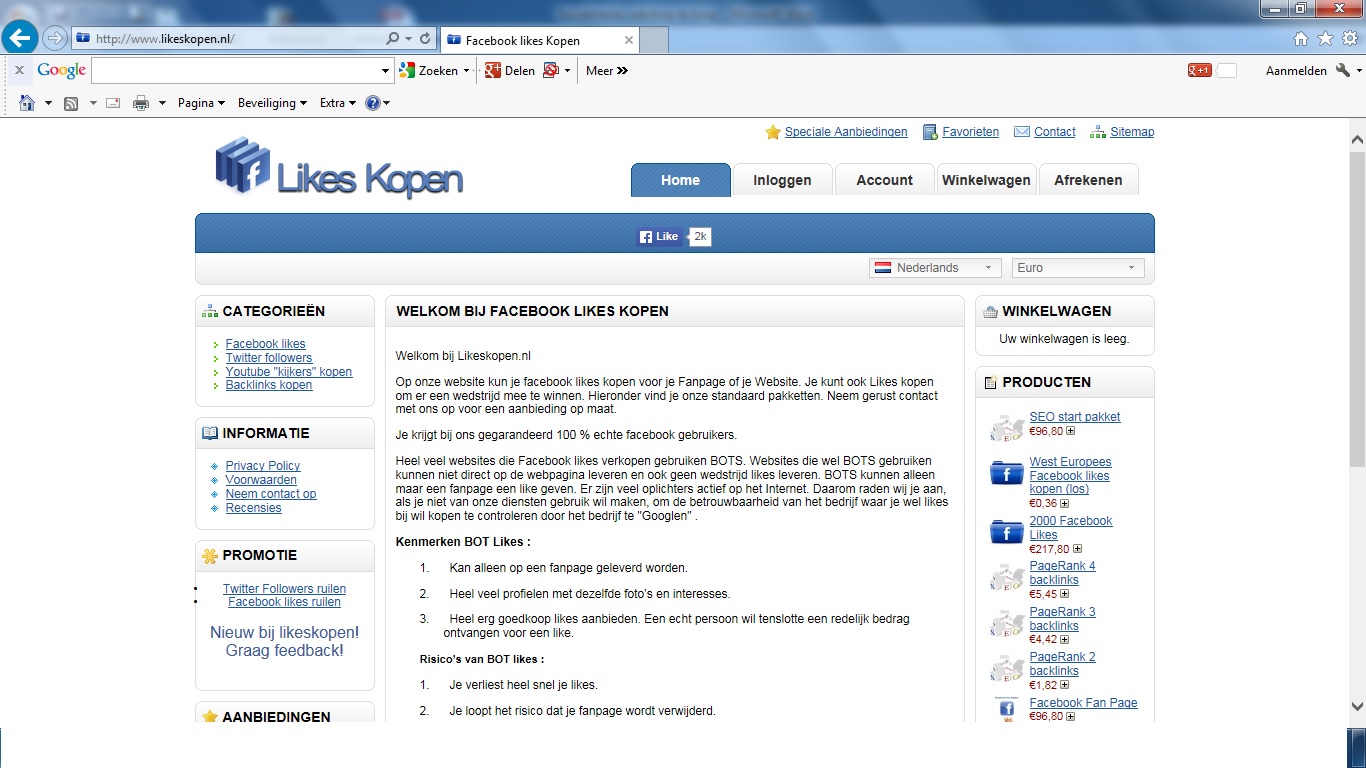Screen dimensions: 1366x768
Task: Click the popup blocker icon in Google toolbar
Action: (551, 70)
